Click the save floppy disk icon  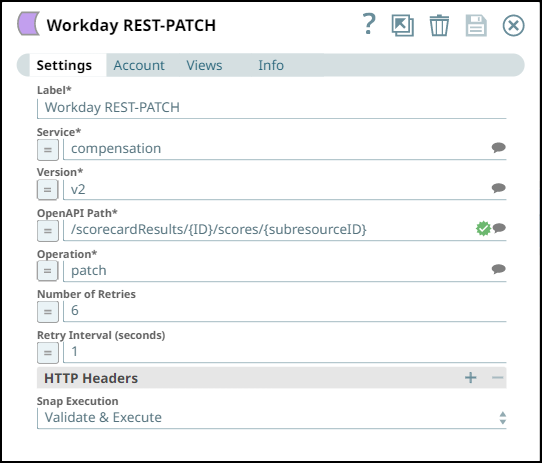pyautogui.click(x=476, y=25)
